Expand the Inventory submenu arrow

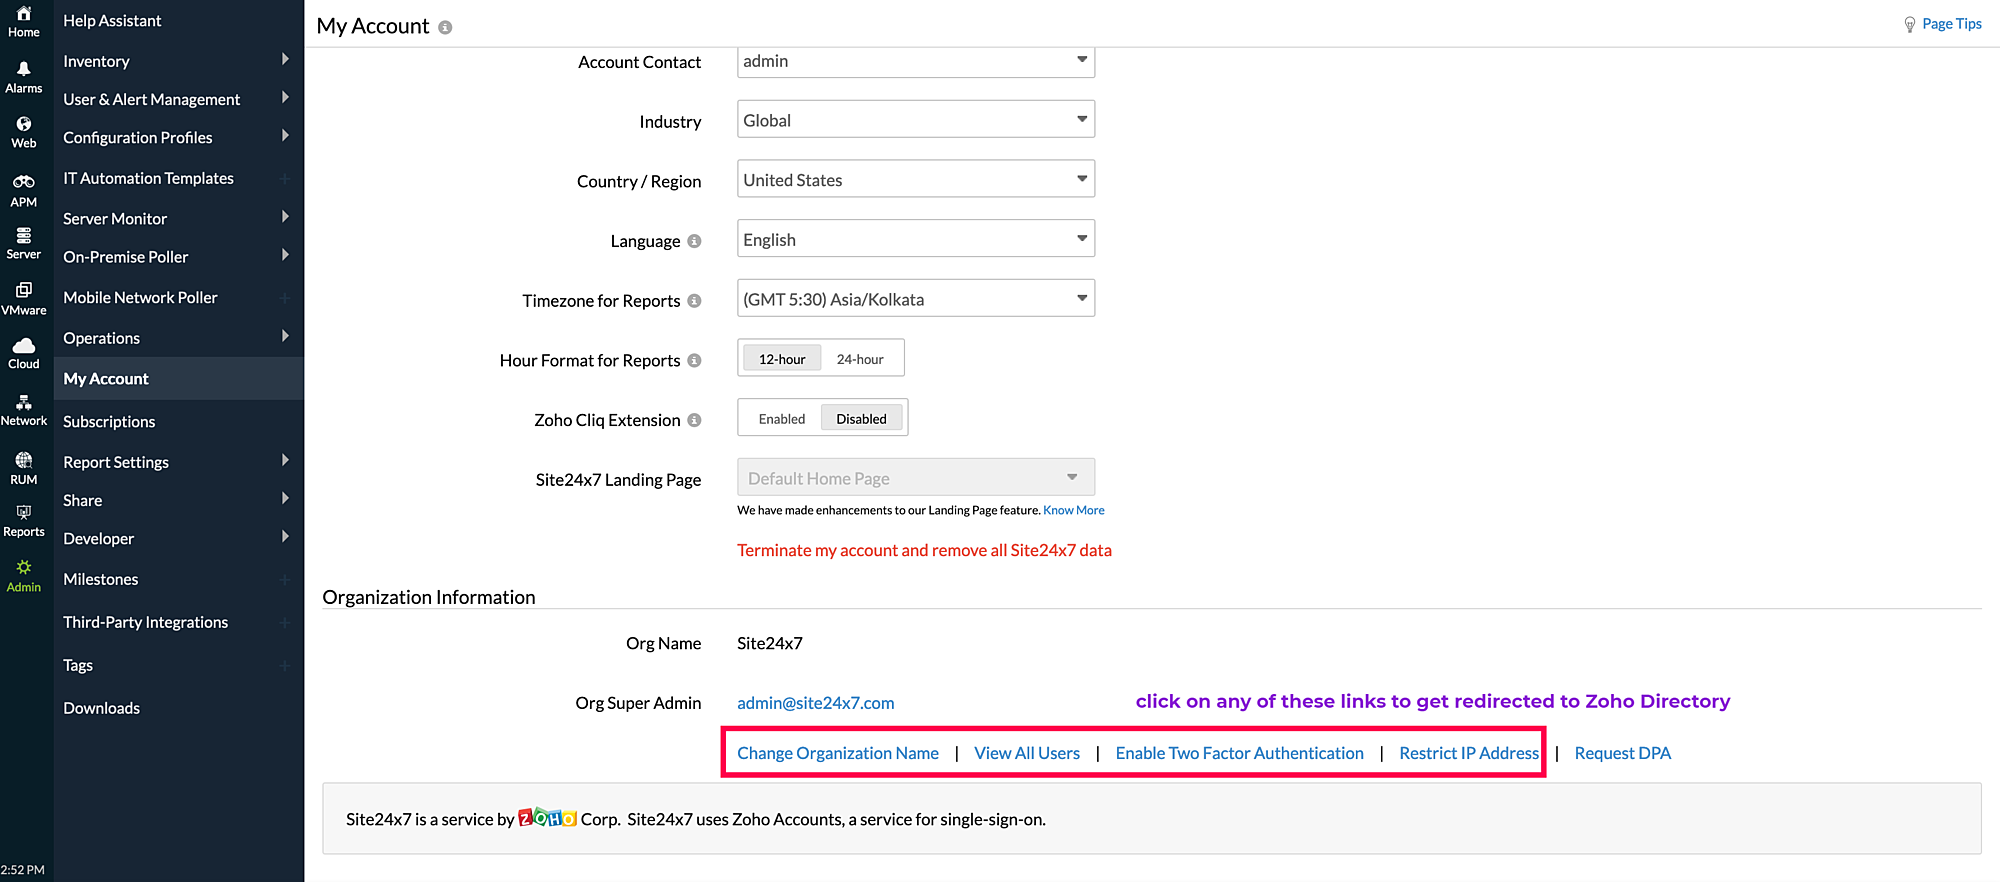tap(285, 60)
